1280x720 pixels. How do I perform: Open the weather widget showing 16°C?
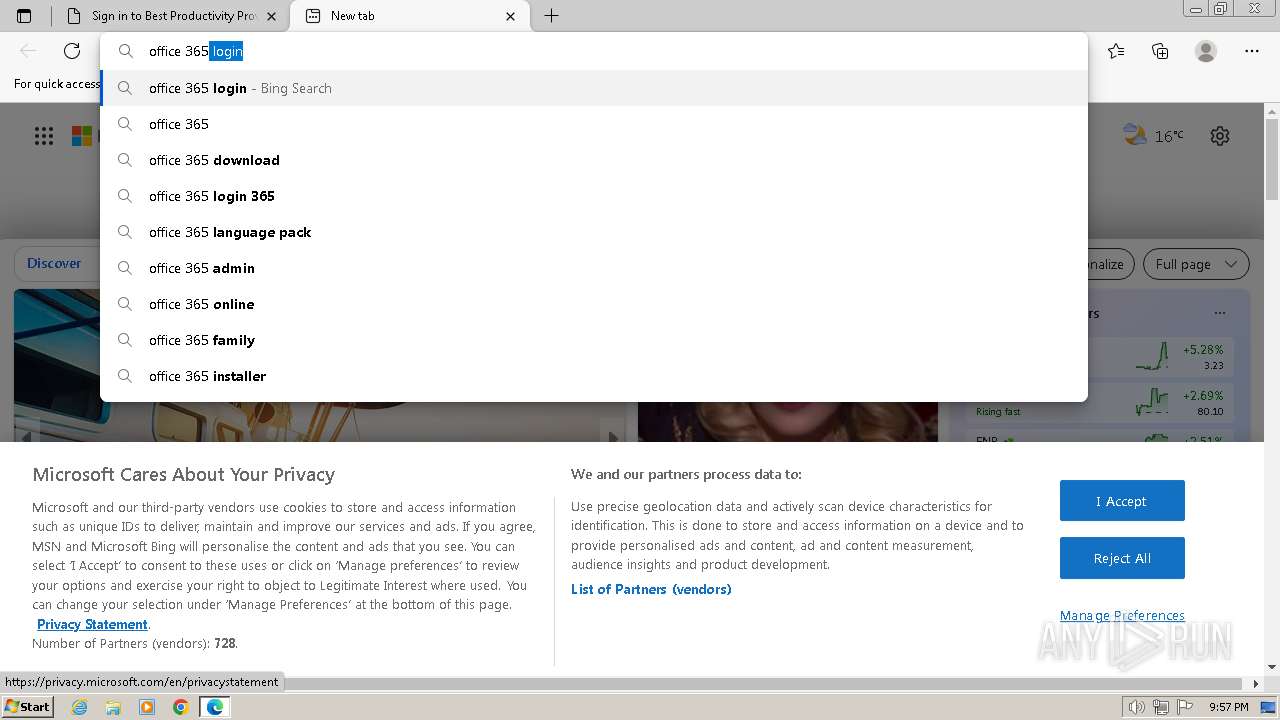click(x=1153, y=135)
